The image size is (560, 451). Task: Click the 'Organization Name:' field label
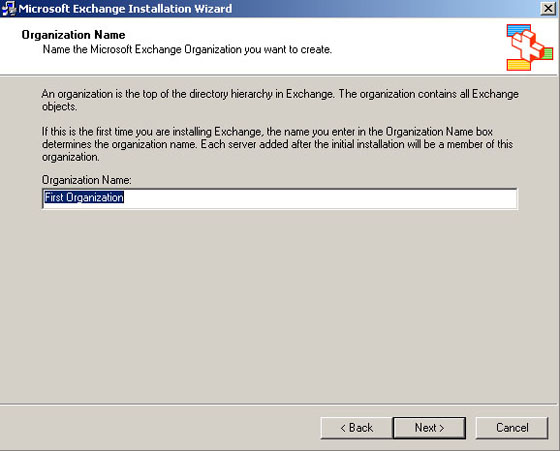pyautogui.click(x=86, y=180)
